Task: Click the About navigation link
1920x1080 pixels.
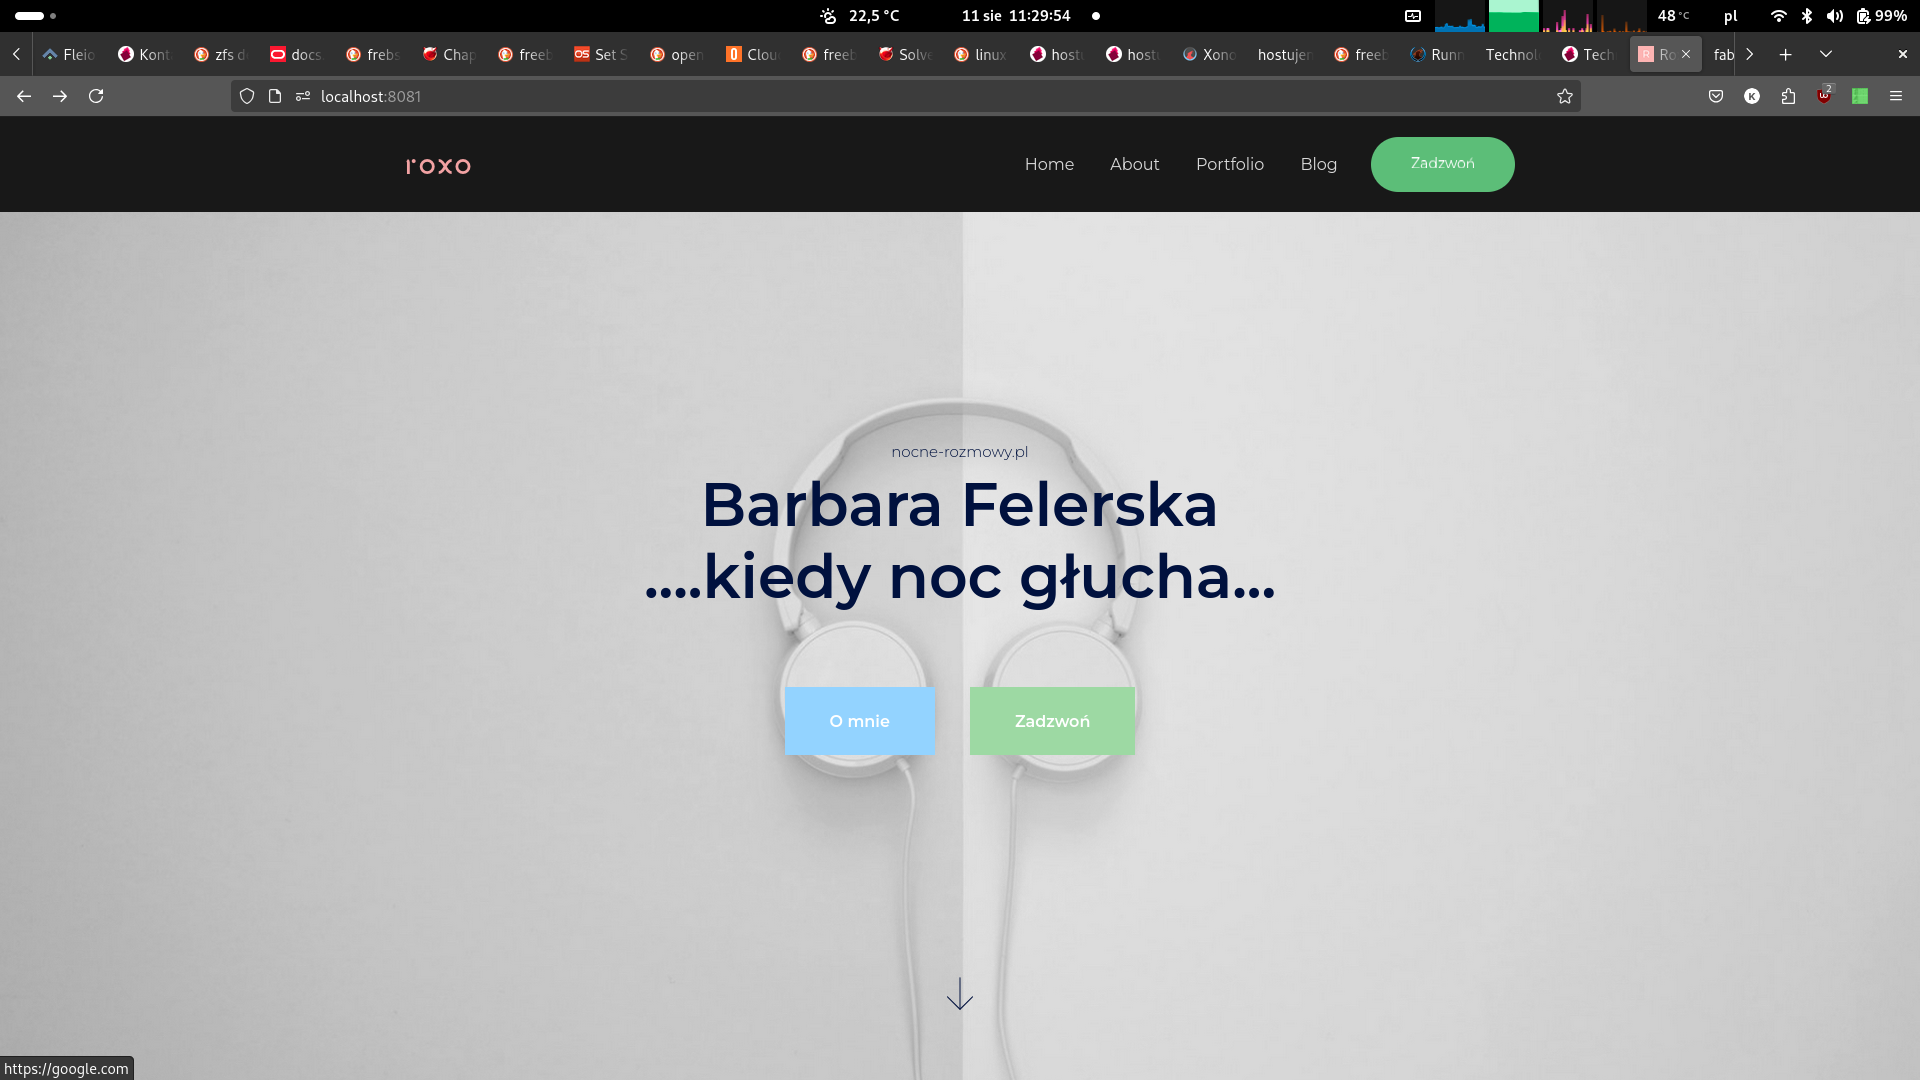Action: [1134, 164]
